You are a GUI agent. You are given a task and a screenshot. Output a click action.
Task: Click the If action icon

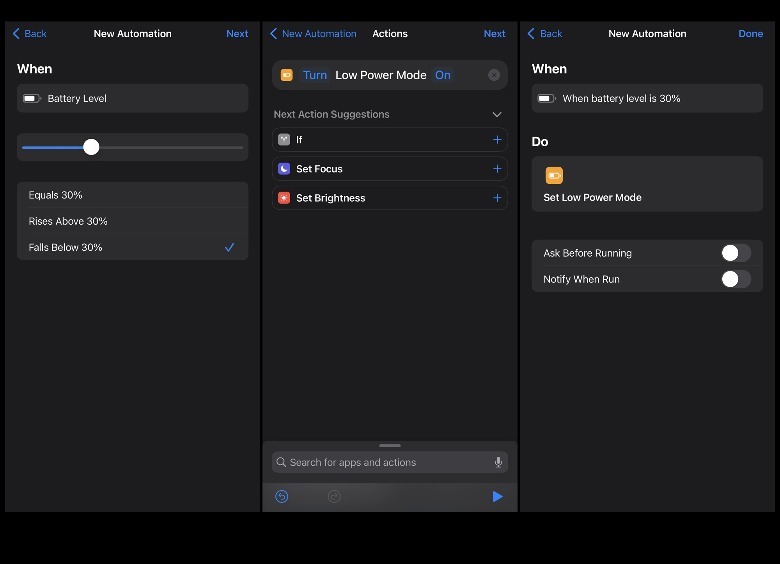pos(284,140)
